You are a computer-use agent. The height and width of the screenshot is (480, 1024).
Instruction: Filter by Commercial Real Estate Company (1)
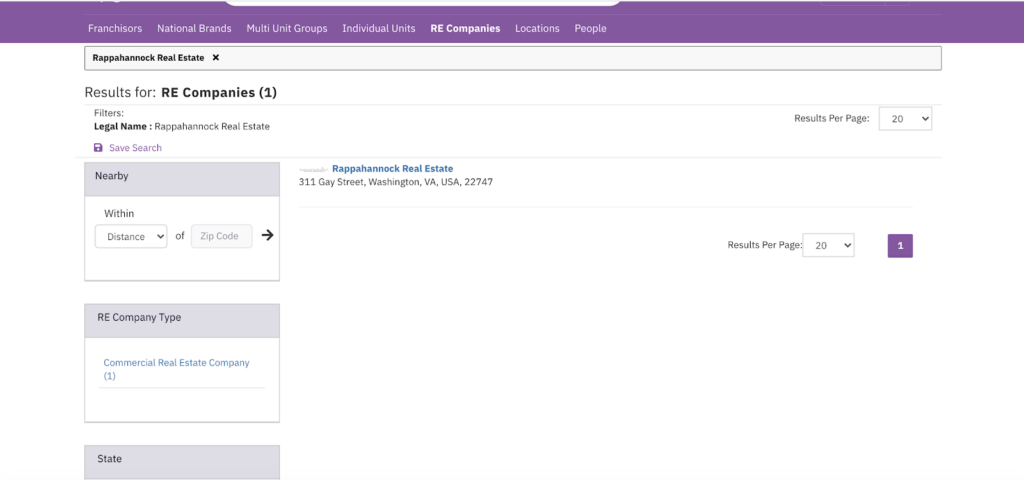(176, 369)
